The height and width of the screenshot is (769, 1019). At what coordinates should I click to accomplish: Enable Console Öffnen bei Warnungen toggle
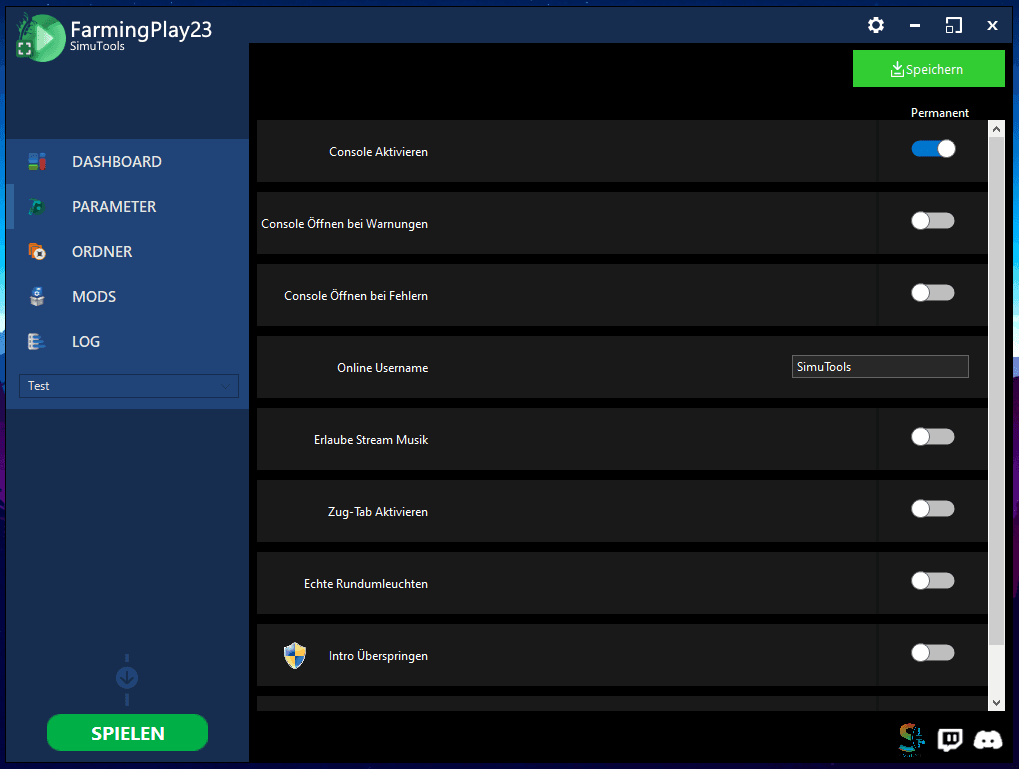933,221
